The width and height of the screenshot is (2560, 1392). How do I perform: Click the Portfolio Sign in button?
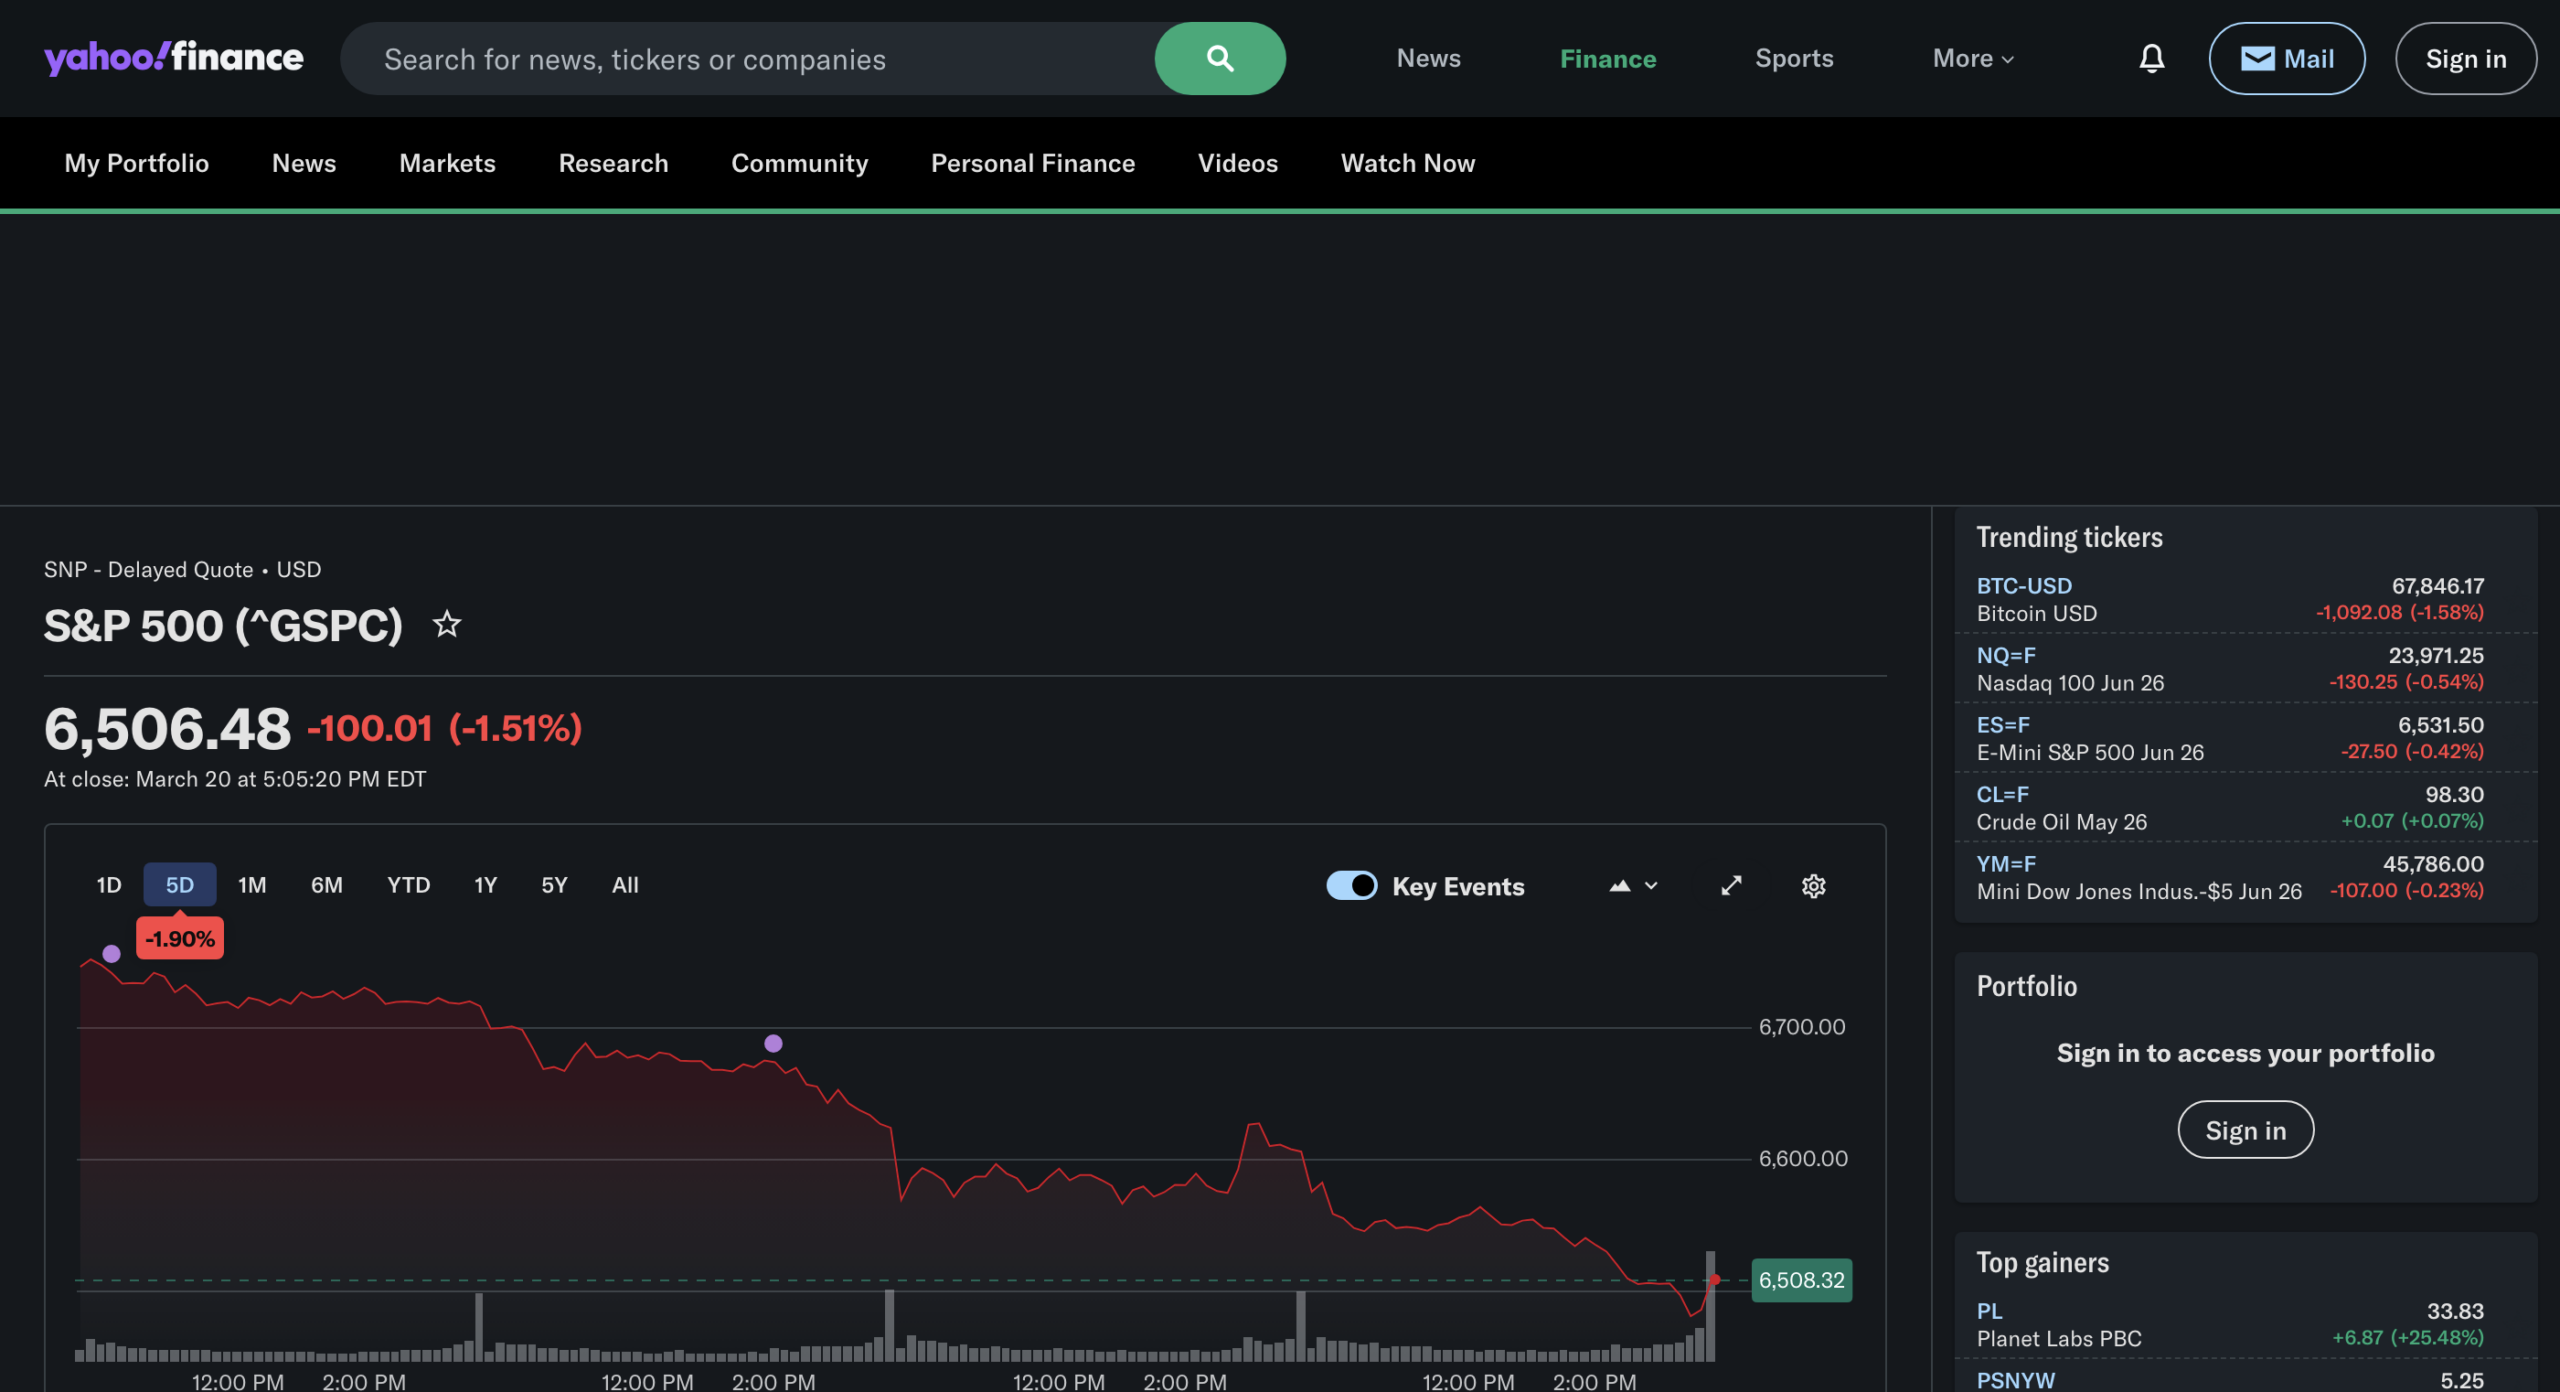(x=2245, y=1130)
